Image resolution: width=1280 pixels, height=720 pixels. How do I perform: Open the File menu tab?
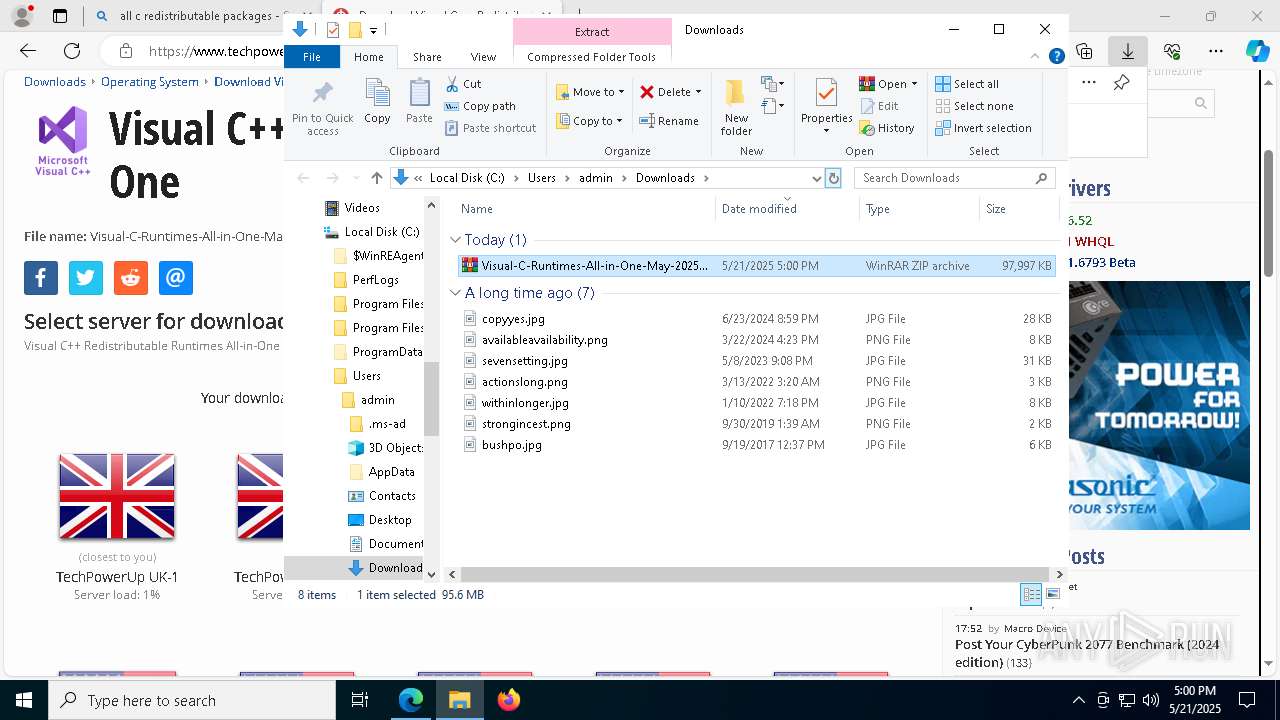(312, 57)
